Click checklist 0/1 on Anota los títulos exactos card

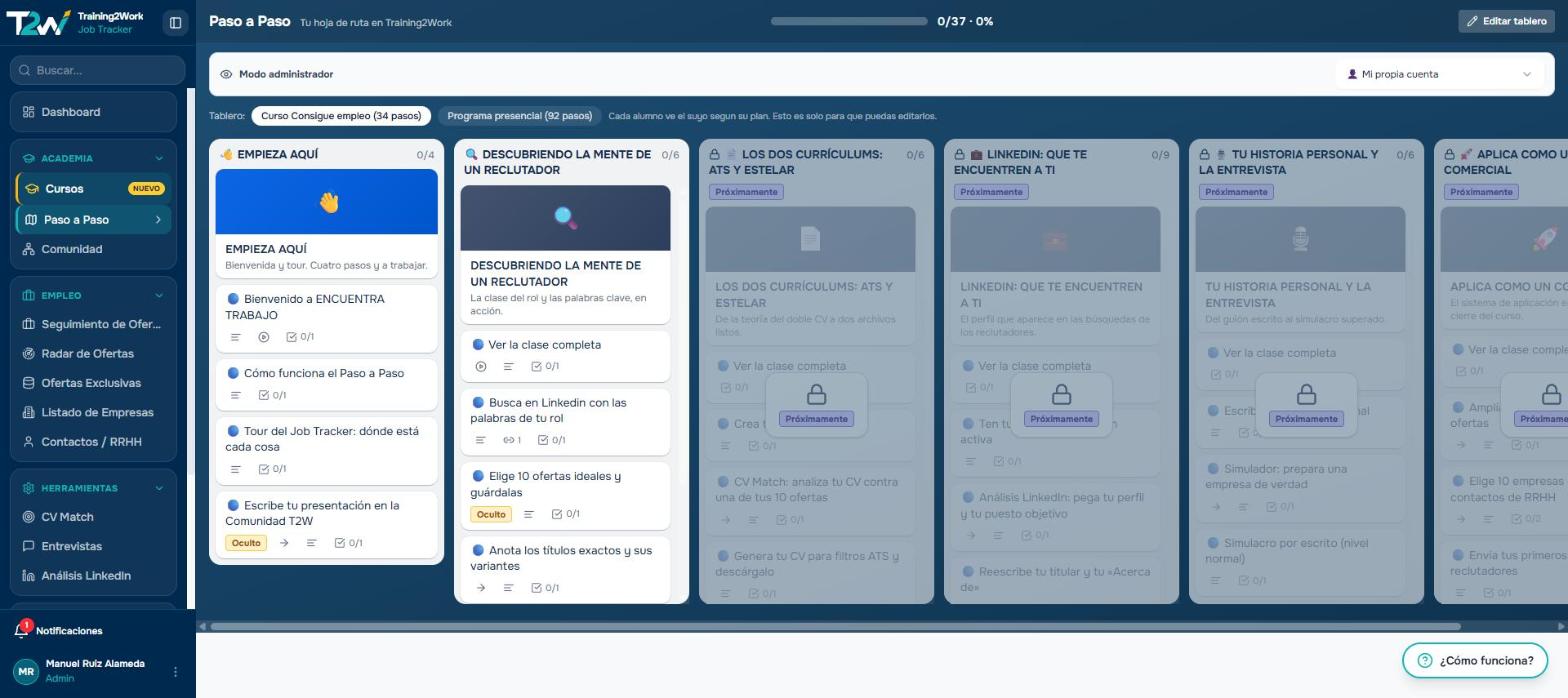pyautogui.click(x=545, y=588)
